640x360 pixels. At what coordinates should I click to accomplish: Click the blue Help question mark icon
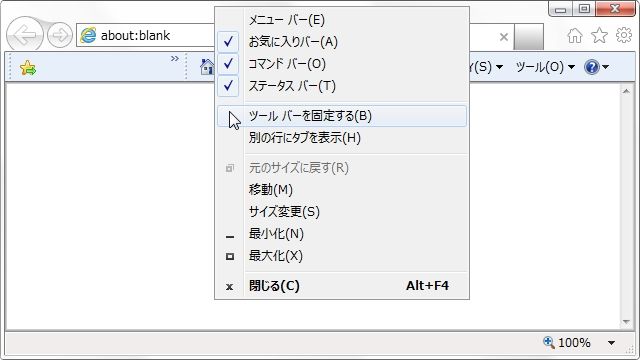591,67
